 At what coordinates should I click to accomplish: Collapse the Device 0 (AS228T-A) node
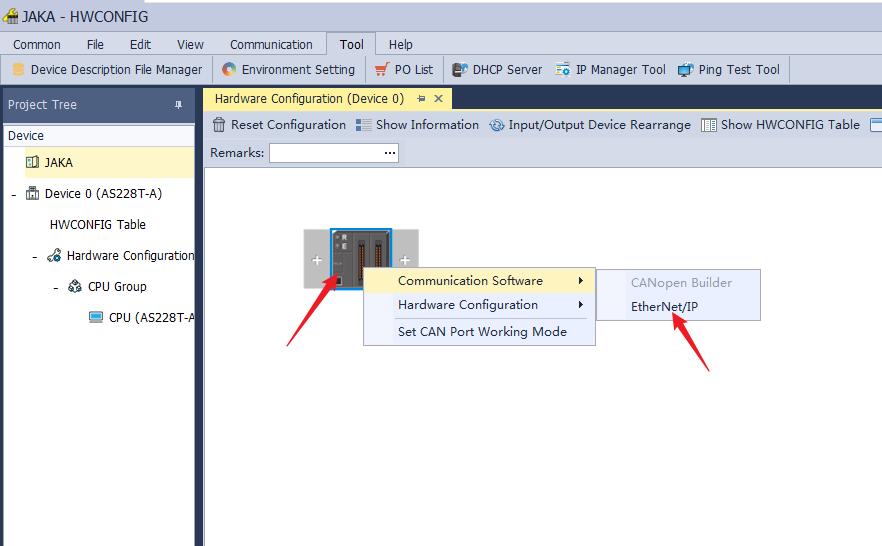click(x=13, y=194)
